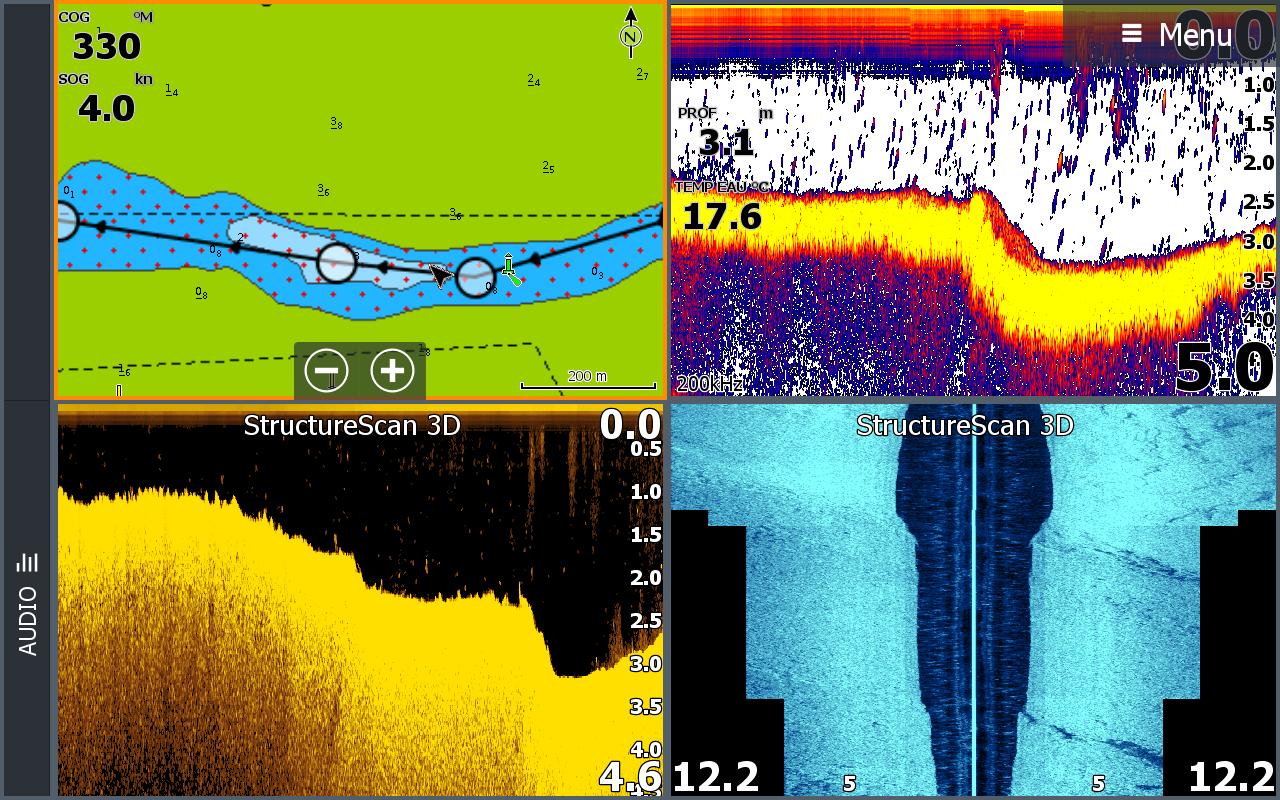Select the circular waypoint nearest the vessel
The image size is (1280, 800).
click(475, 277)
